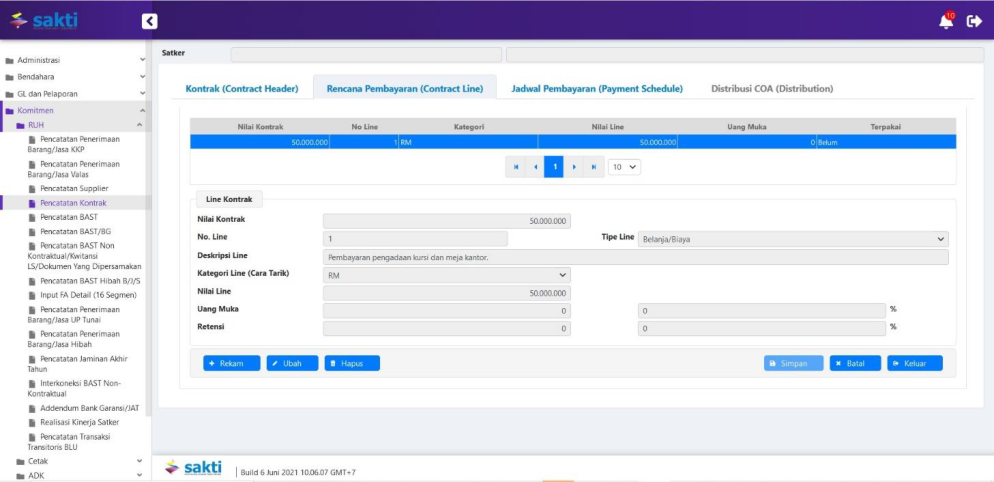994x482 pixels.
Task: Switch to Kontrak (Contract Header) tab
Action: click(x=242, y=88)
